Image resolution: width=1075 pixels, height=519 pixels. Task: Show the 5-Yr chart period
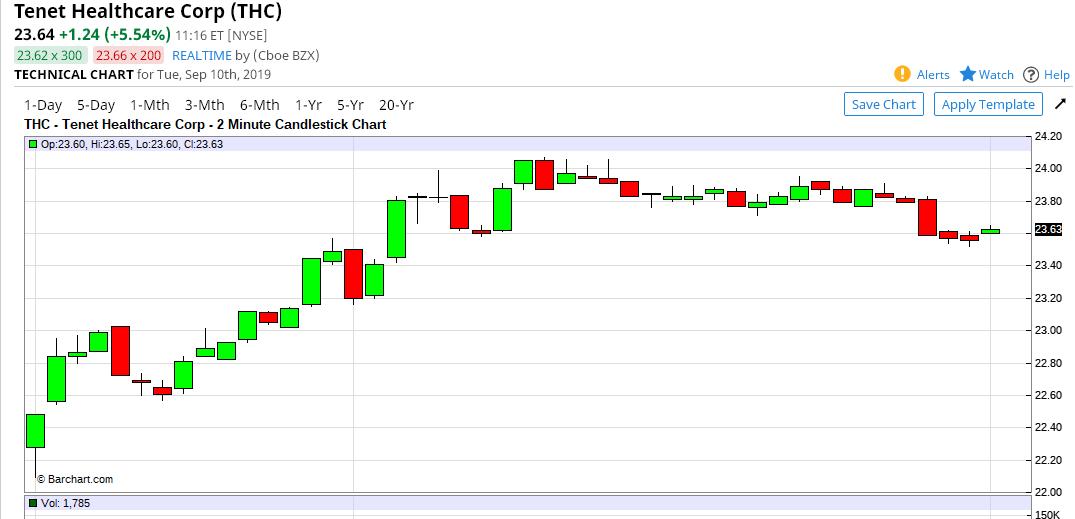(350, 105)
